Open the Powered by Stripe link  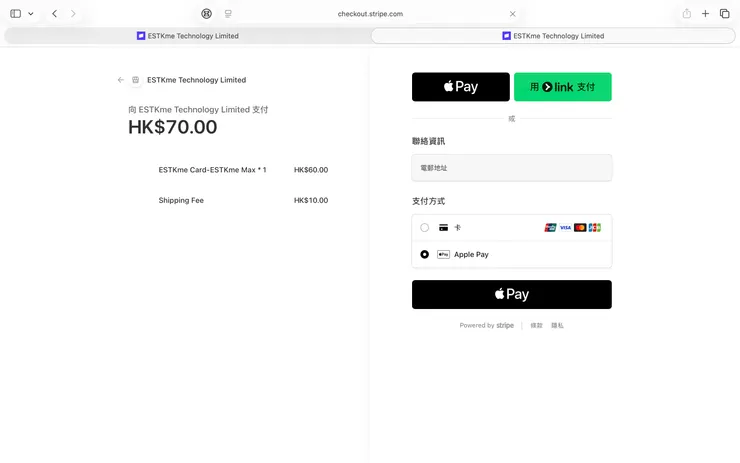487,326
